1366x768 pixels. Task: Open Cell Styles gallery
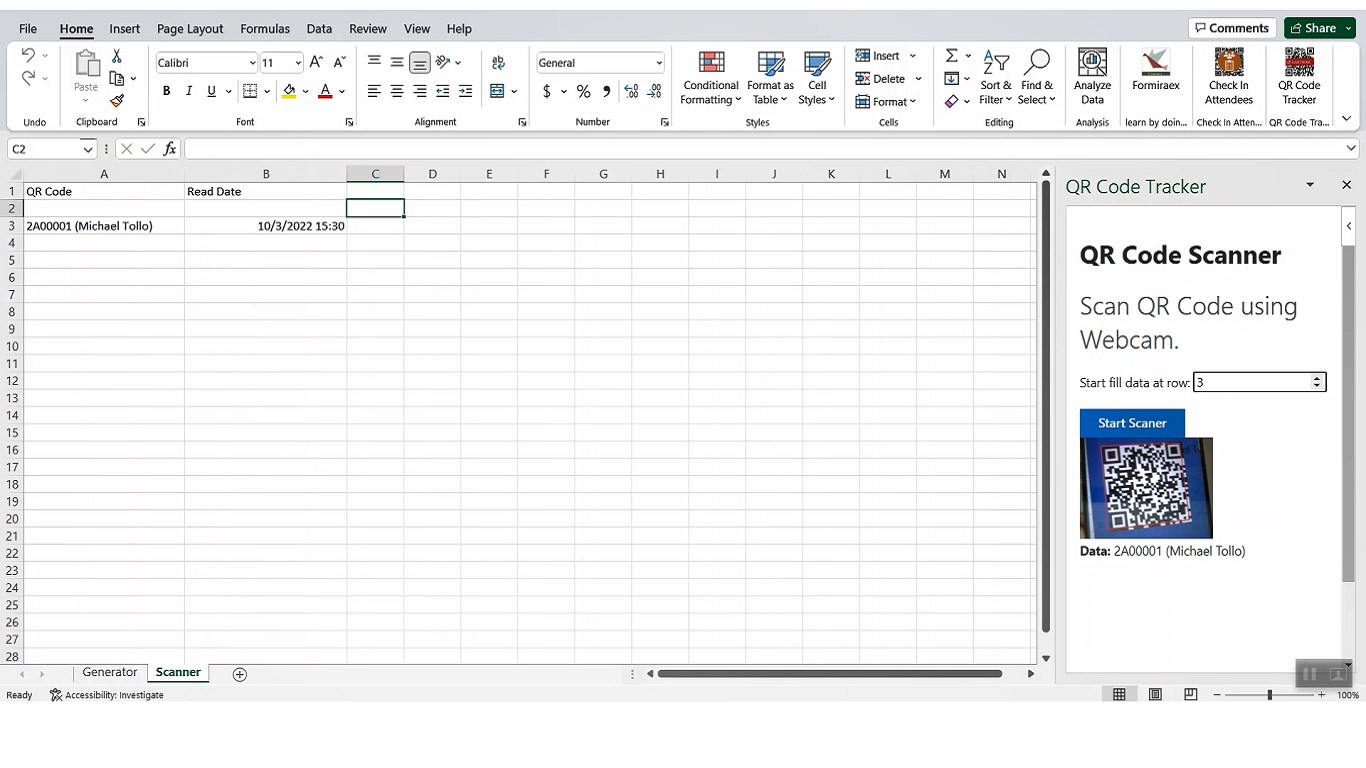tap(817, 78)
